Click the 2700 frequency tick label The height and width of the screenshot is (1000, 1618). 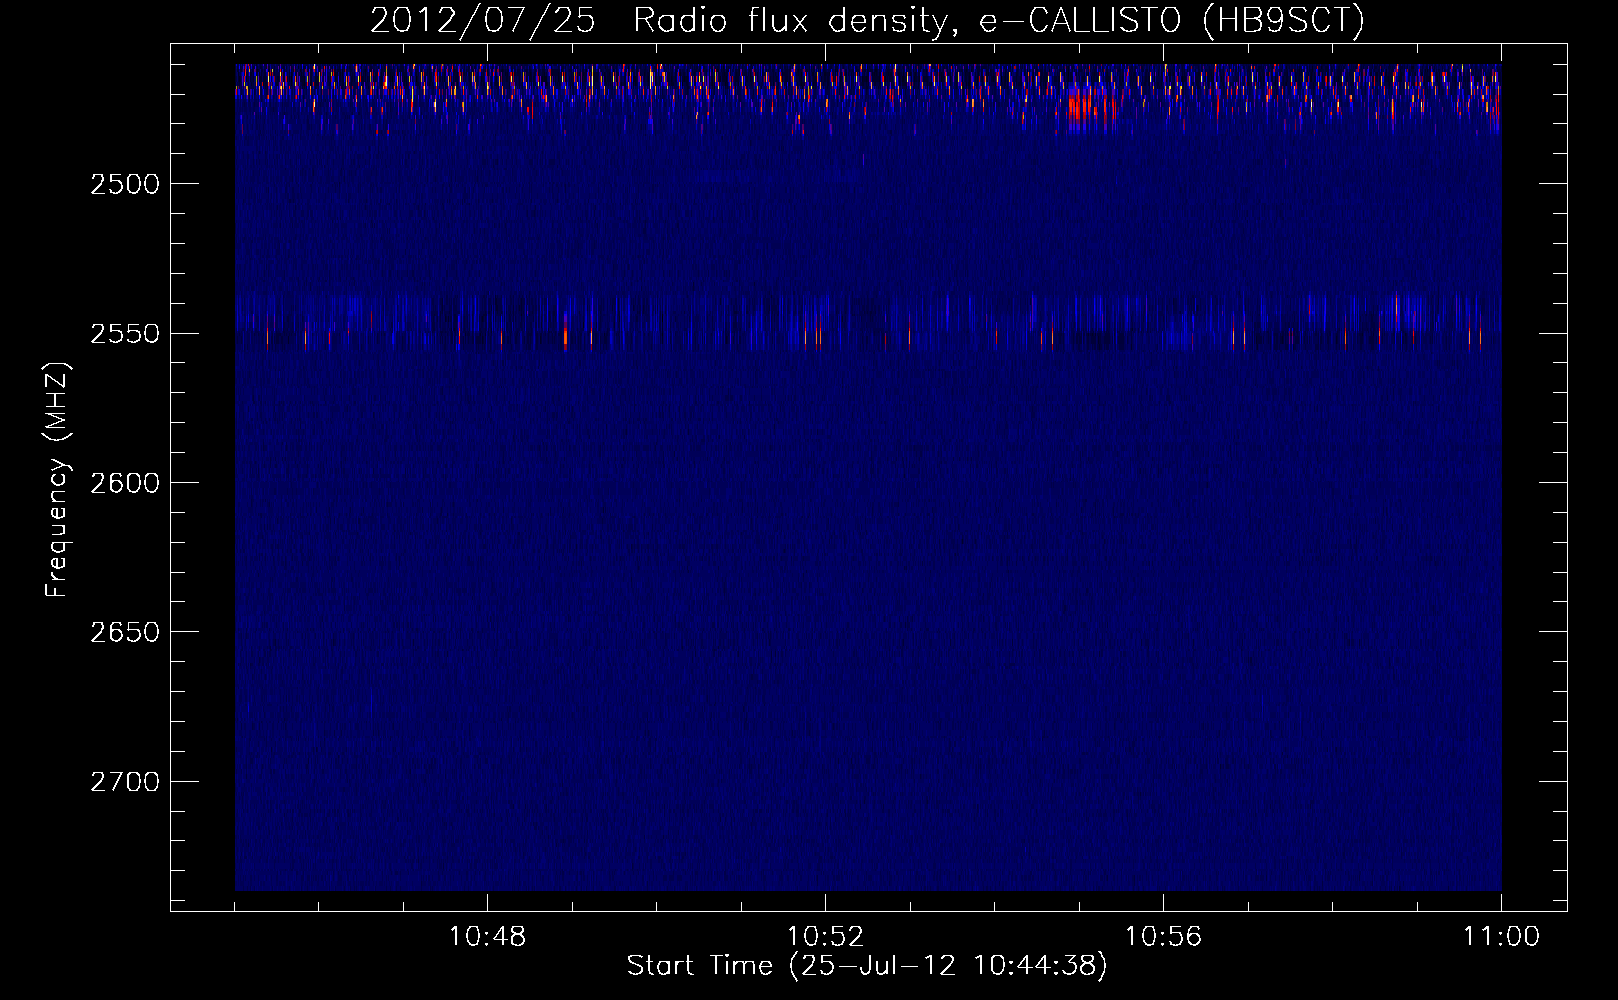125,782
